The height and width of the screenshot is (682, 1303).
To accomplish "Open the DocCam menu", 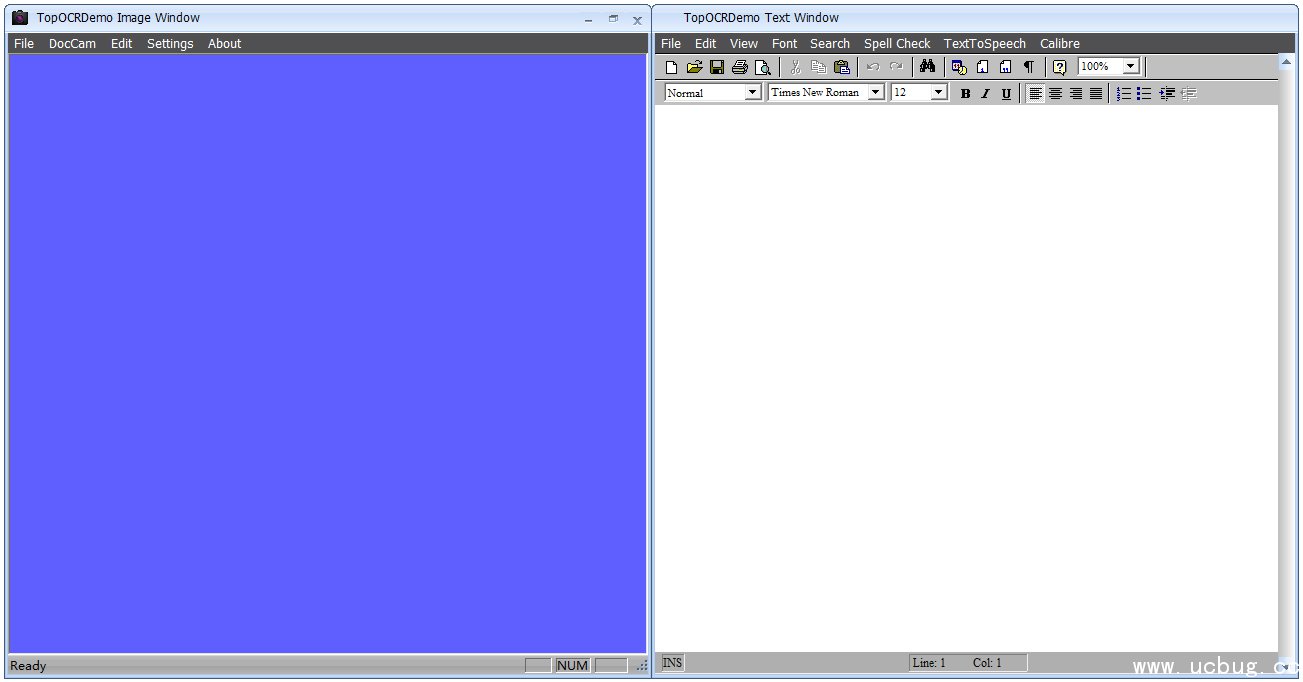I will [72, 44].
